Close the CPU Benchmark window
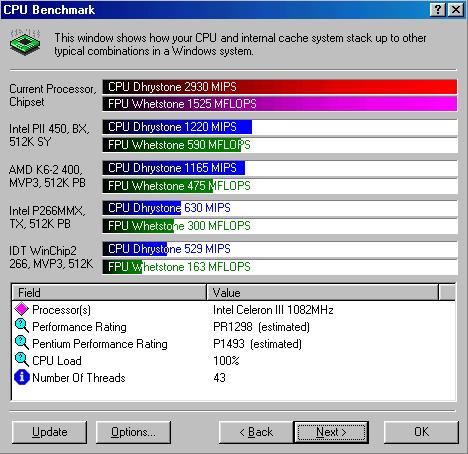The height and width of the screenshot is (454, 468). coord(456,10)
